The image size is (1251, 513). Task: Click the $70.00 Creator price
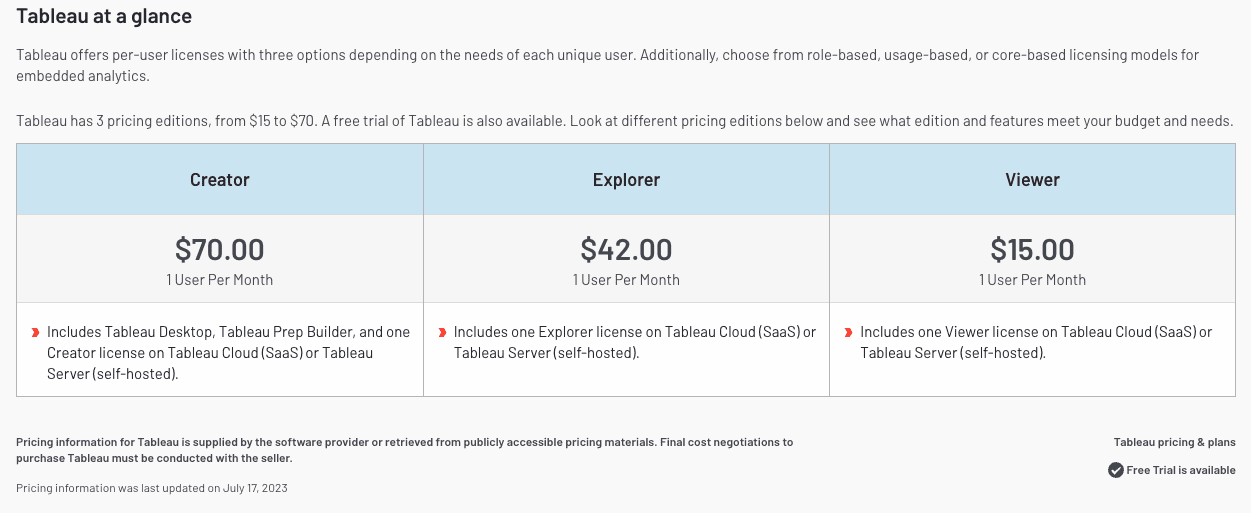(x=220, y=249)
